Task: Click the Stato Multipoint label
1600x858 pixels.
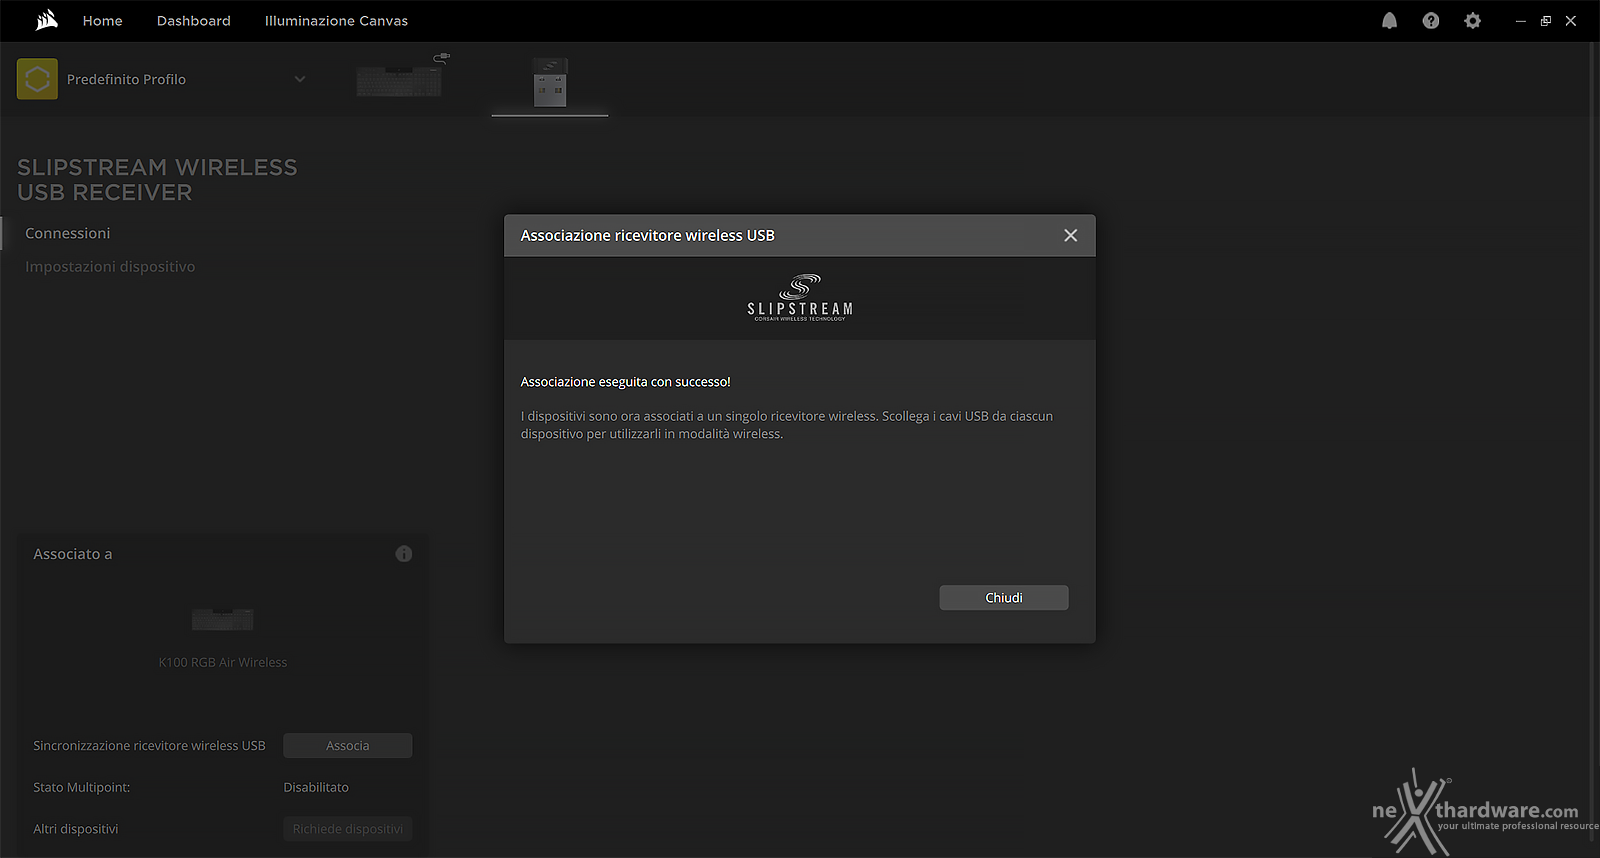Action: [81, 788]
